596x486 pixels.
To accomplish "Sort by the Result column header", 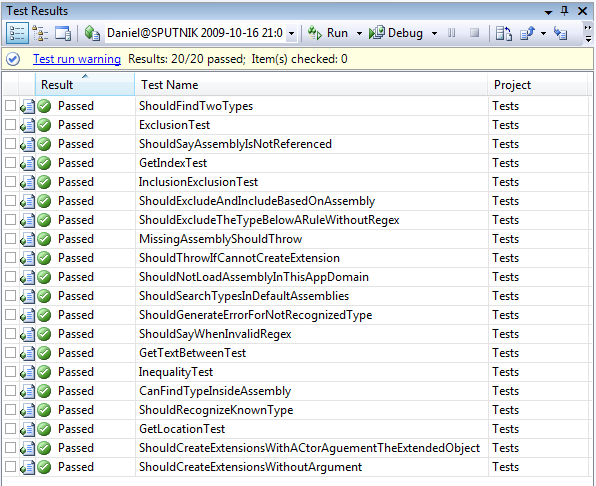I will pyautogui.click(x=85, y=84).
